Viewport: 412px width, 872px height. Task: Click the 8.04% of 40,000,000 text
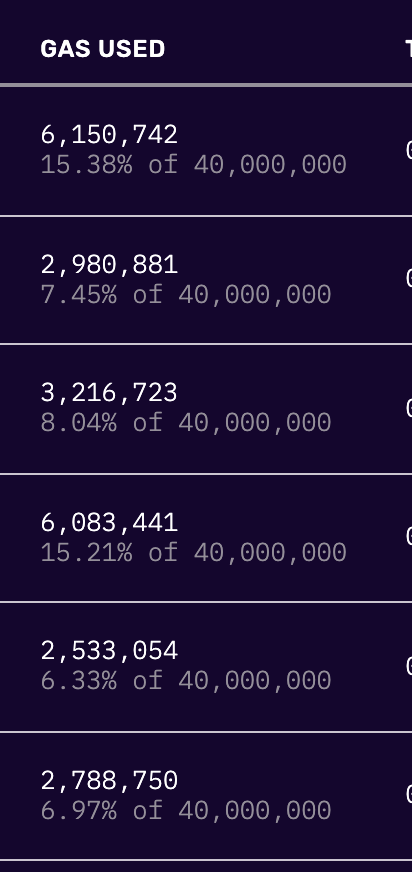[x=186, y=423]
